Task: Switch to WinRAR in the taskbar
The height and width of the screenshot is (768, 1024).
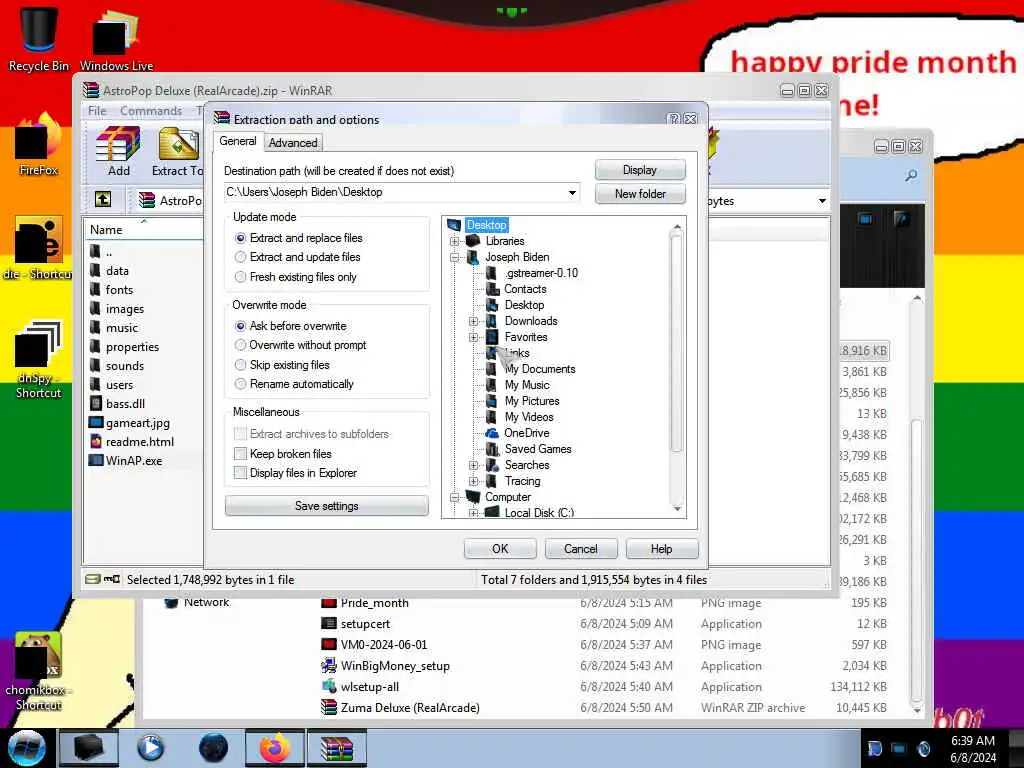Action: (338, 748)
